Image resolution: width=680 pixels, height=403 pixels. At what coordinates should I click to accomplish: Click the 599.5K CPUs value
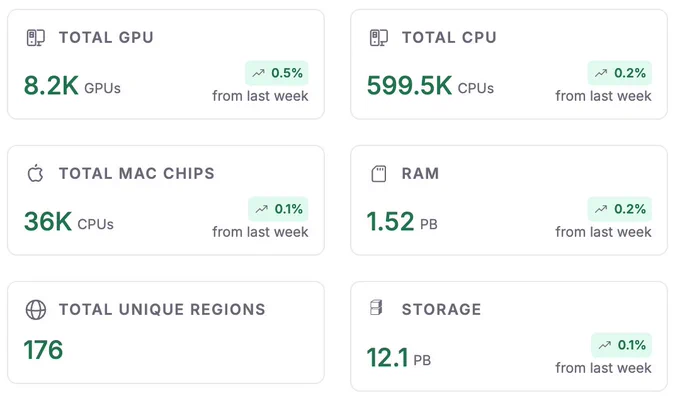[x=430, y=85]
